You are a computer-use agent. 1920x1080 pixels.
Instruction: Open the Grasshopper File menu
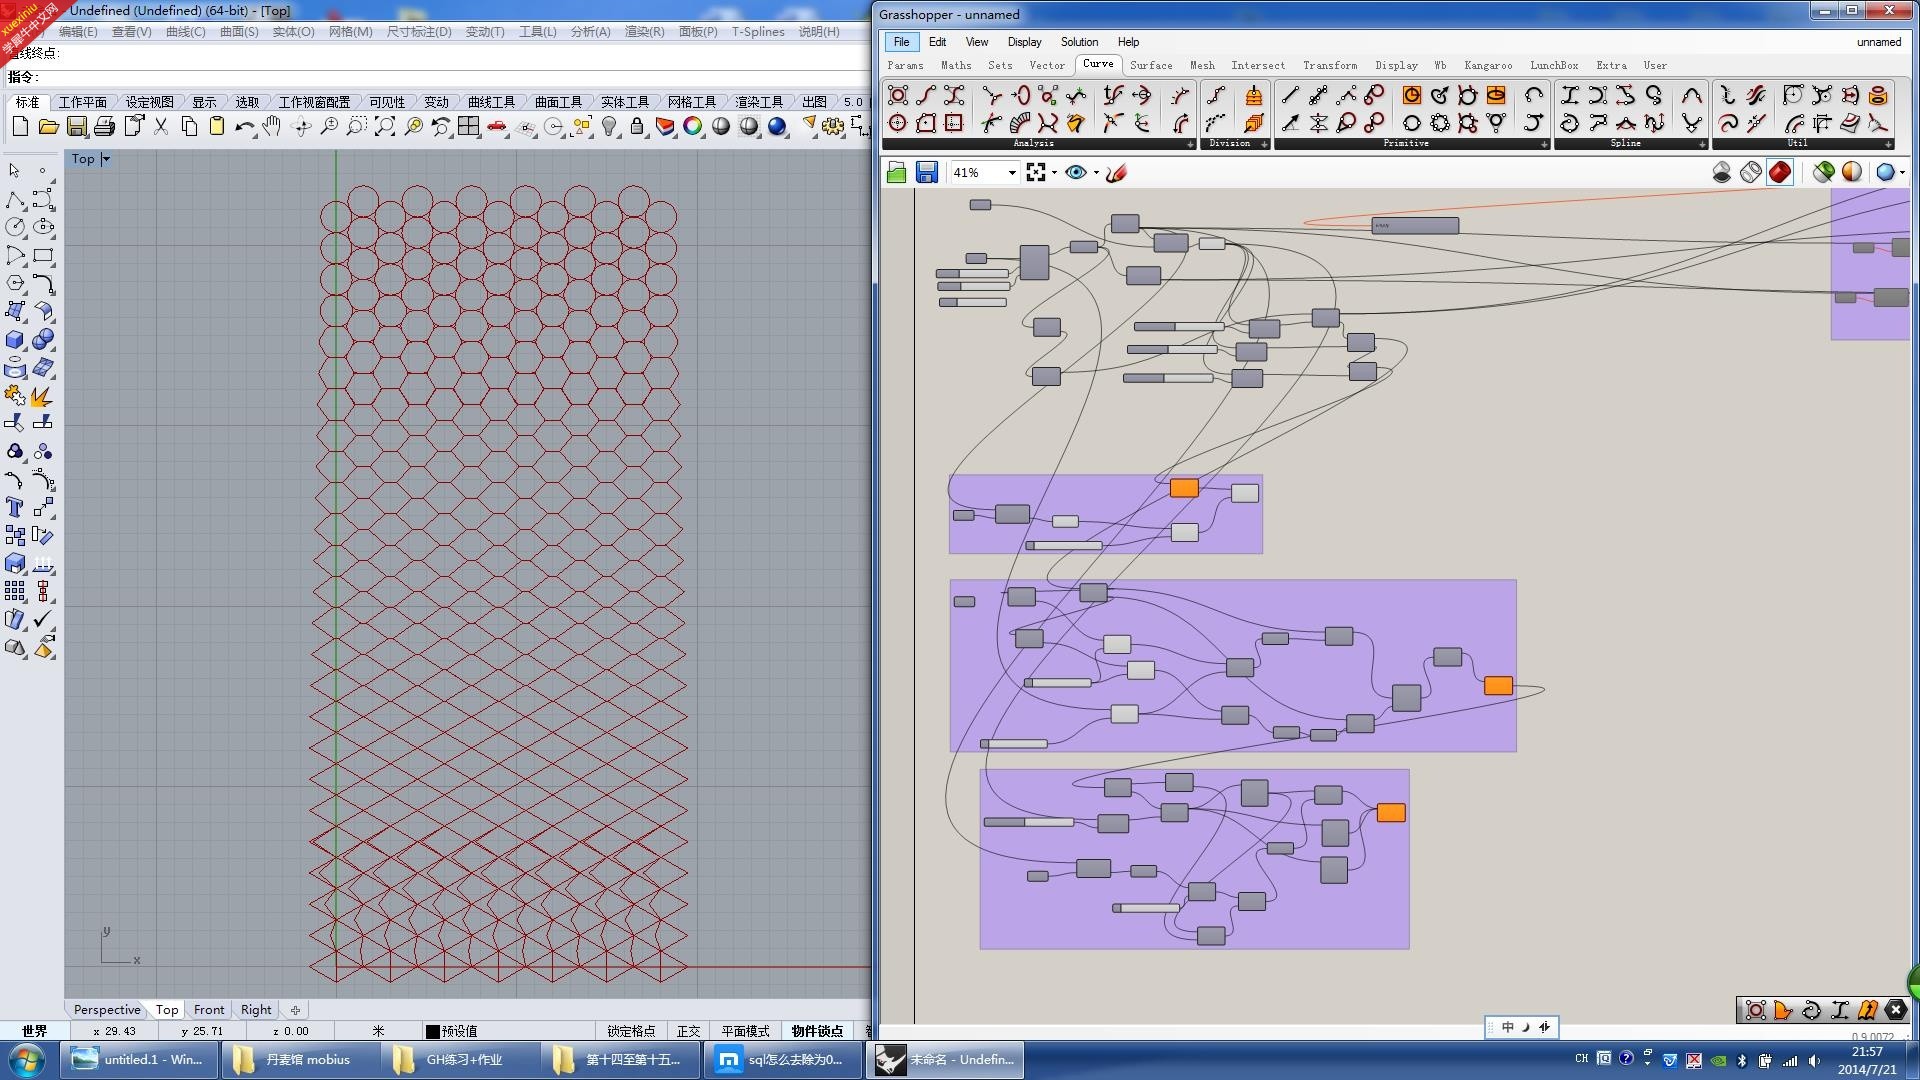tap(901, 42)
